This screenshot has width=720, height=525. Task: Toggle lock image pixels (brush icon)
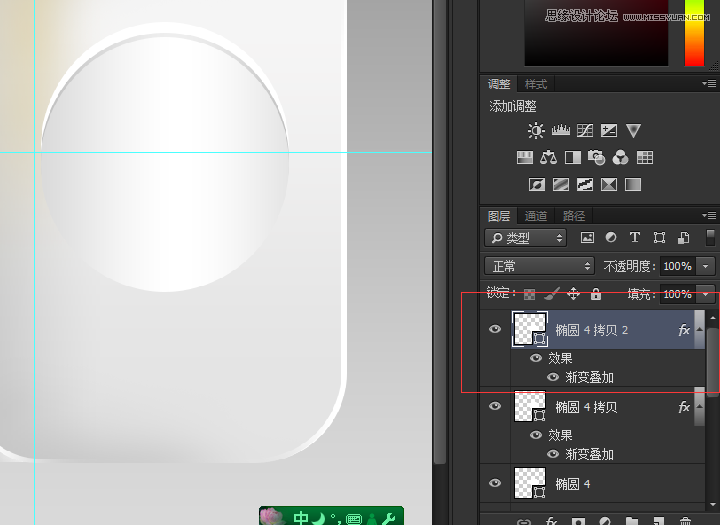coord(551,294)
